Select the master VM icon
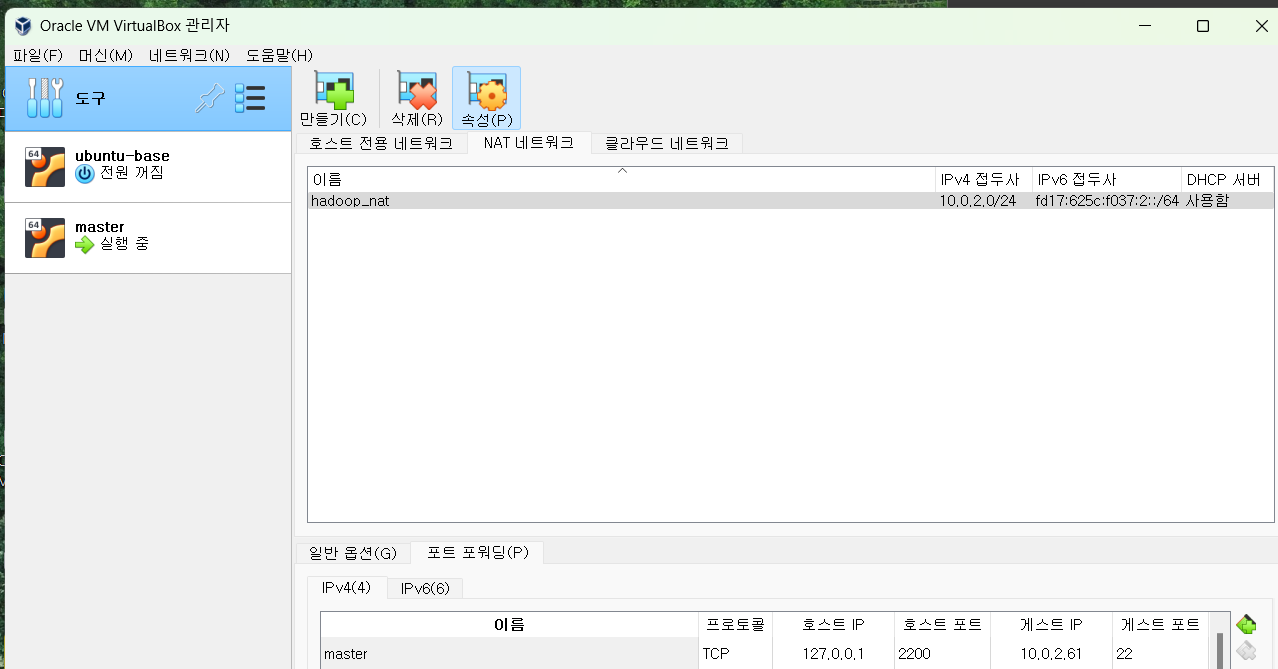 pyautogui.click(x=45, y=238)
